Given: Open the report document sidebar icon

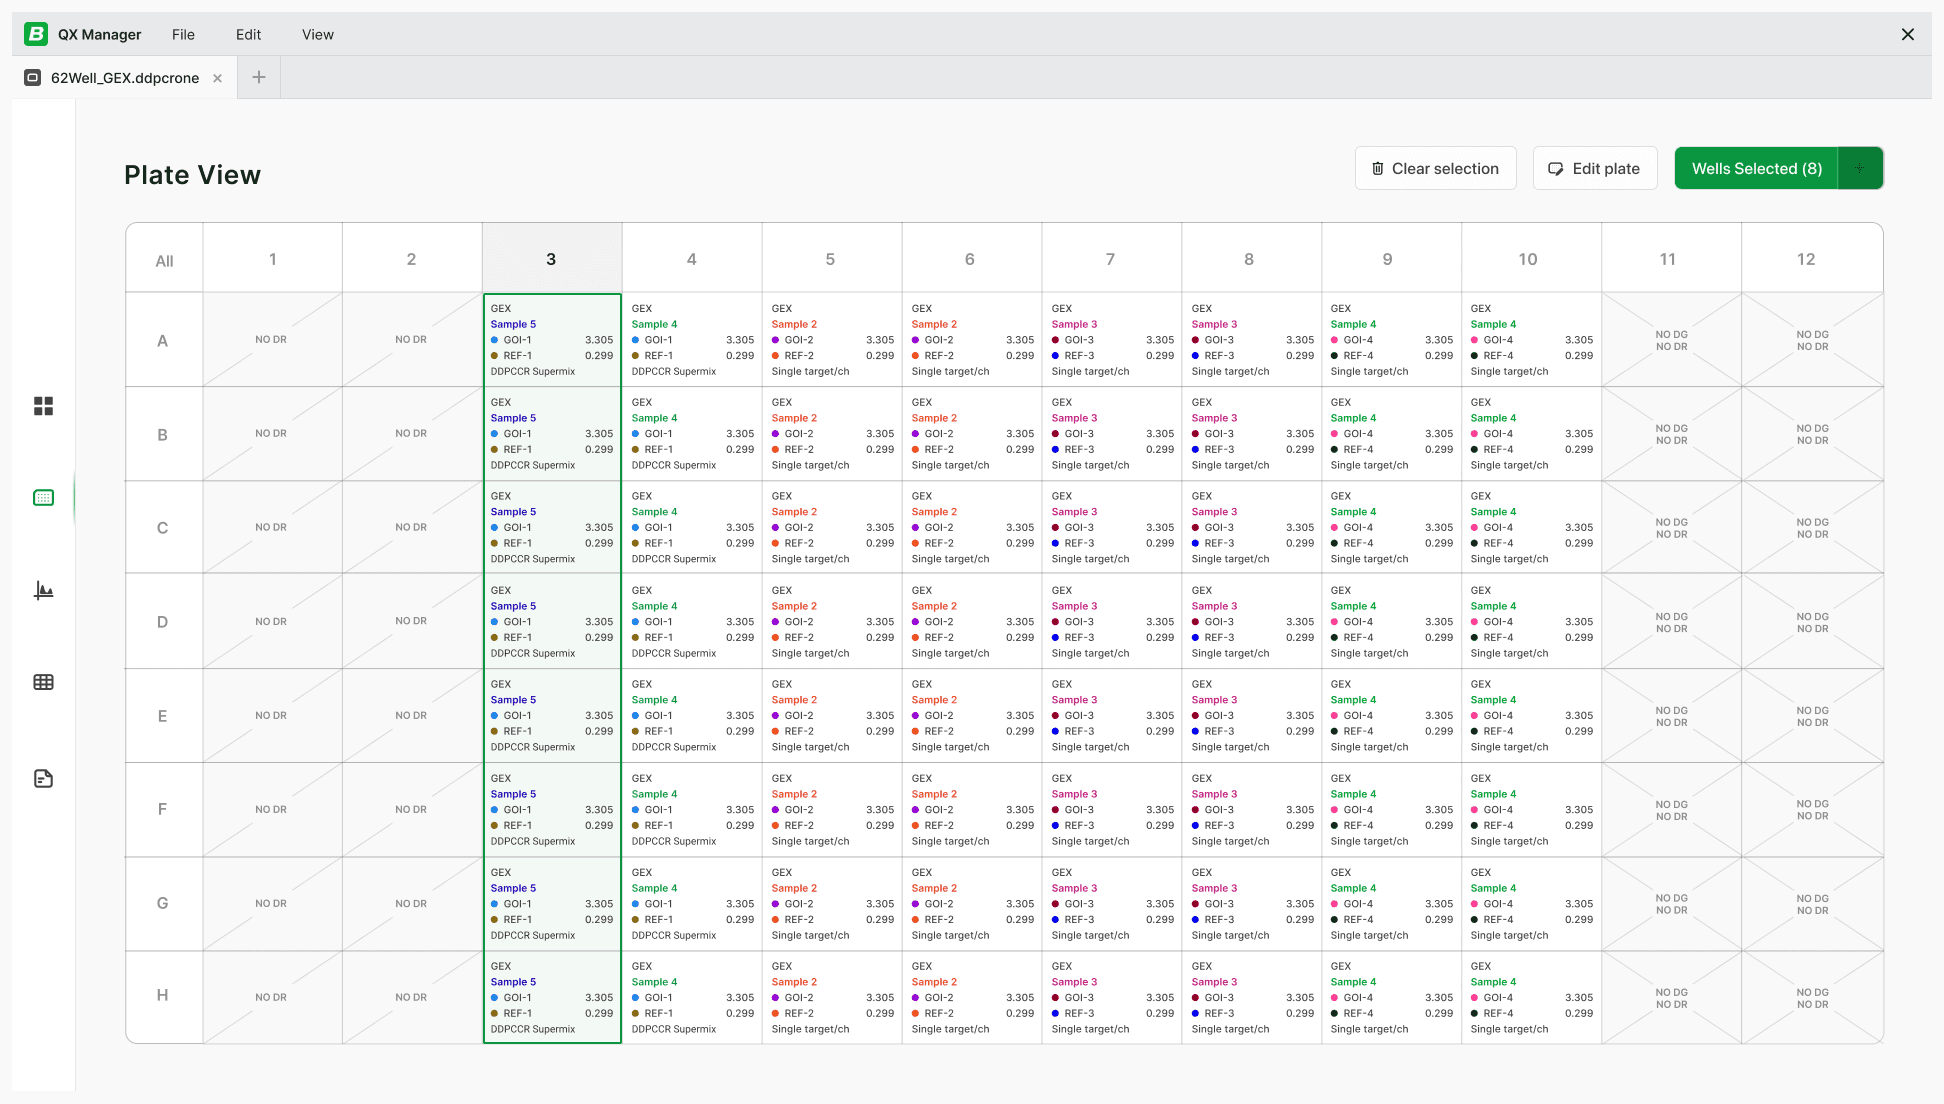Looking at the screenshot, I should pos(43,778).
